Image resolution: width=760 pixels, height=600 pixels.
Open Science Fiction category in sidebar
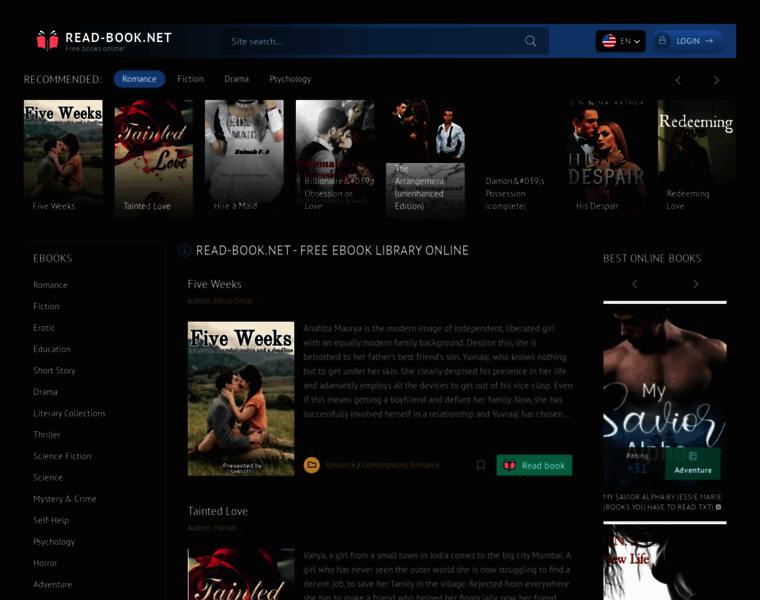(62, 456)
